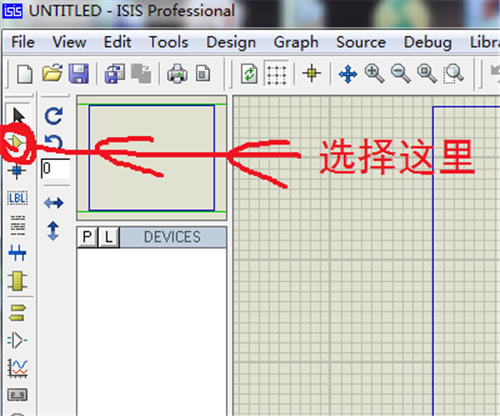Print the design
The width and height of the screenshot is (500, 416).
[x=177, y=73]
